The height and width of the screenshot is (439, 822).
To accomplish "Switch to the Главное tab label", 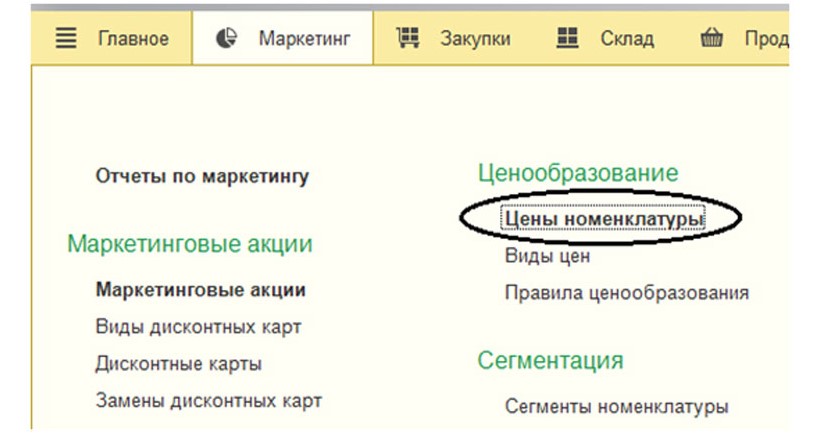I will (132, 39).
